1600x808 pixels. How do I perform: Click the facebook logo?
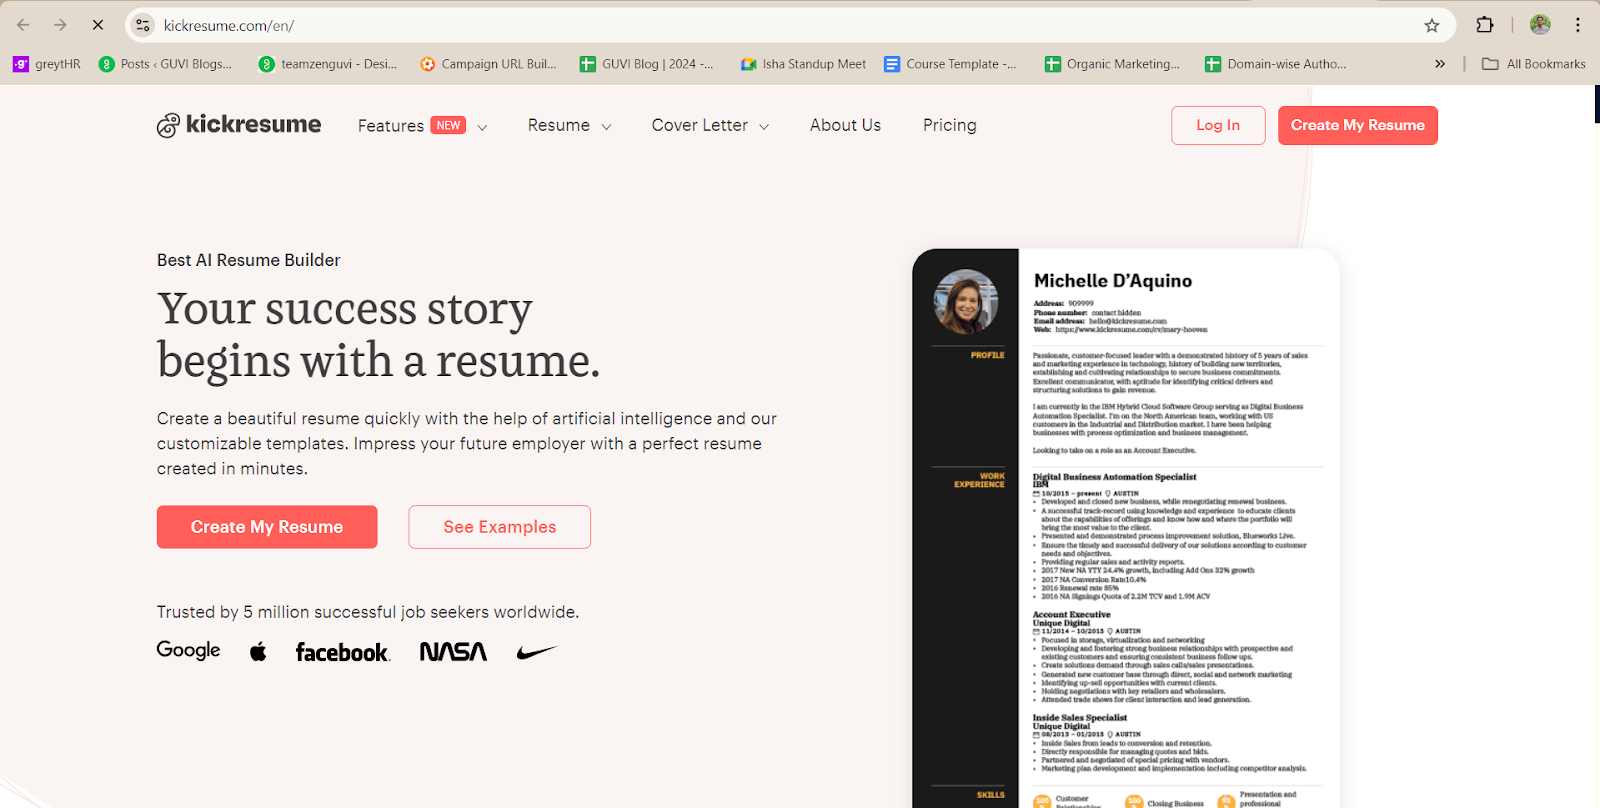[342, 652]
